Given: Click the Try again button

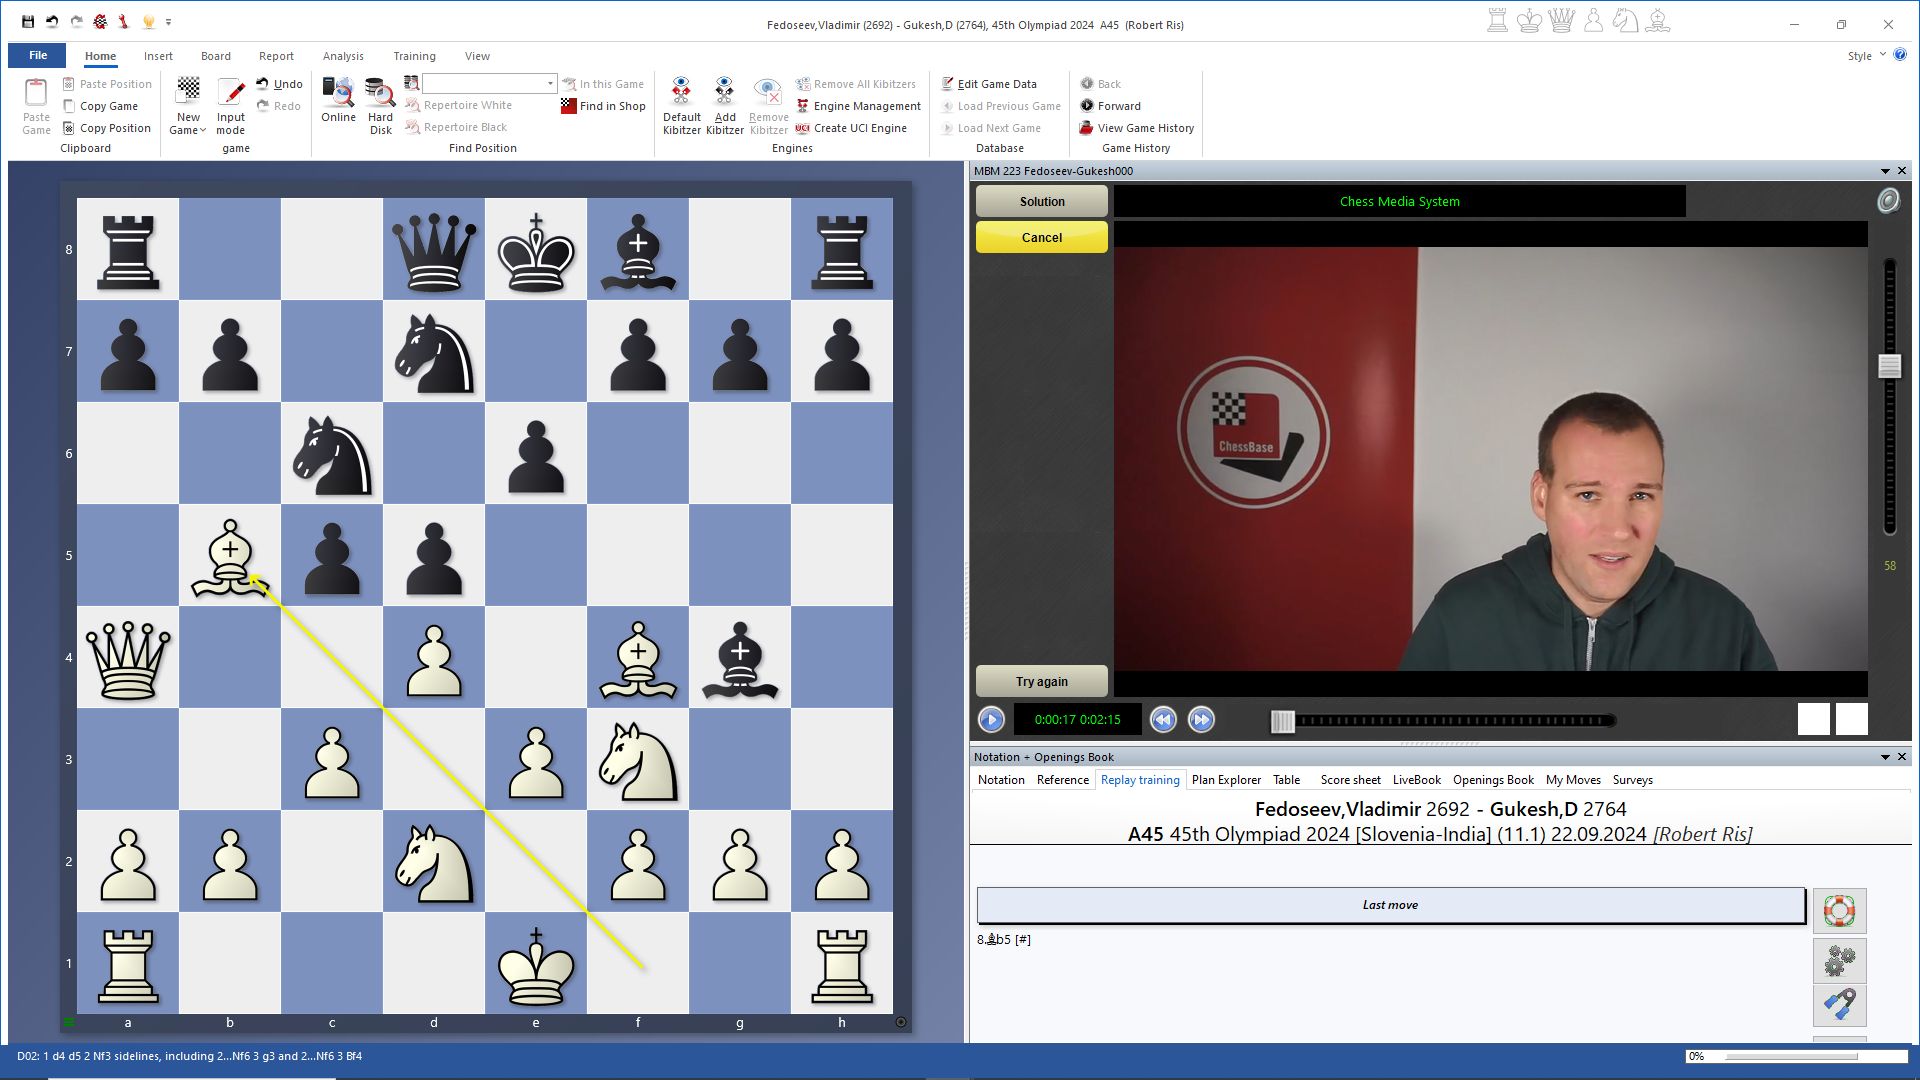Looking at the screenshot, I should [x=1041, y=681].
